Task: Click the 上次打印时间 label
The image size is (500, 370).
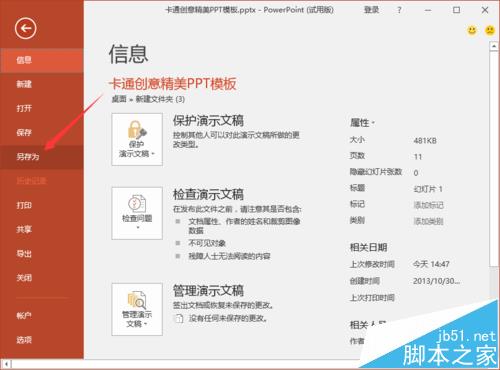Action: (x=372, y=297)
